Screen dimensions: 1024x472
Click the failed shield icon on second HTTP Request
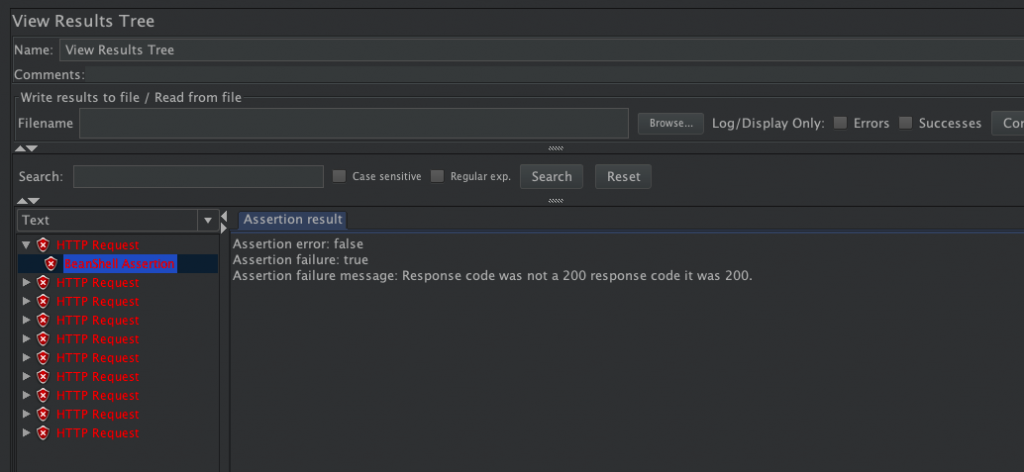43,283
